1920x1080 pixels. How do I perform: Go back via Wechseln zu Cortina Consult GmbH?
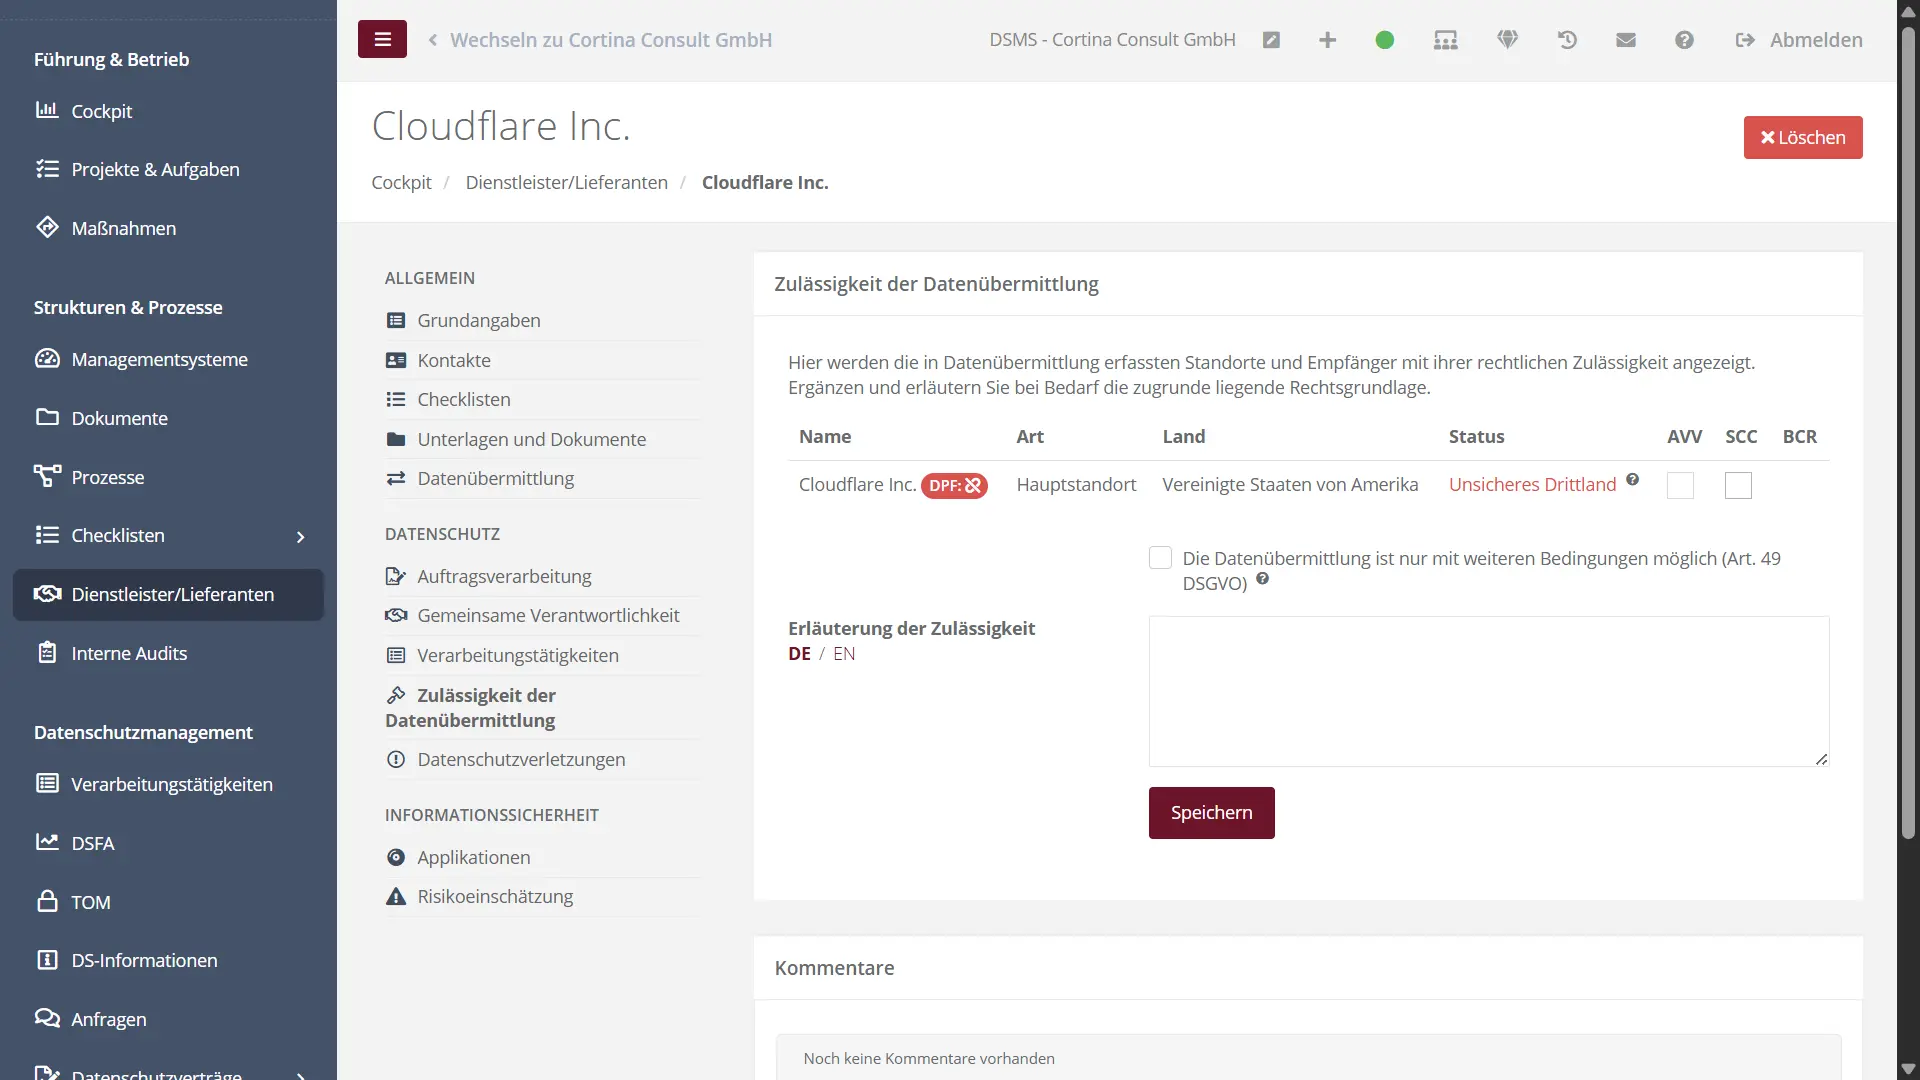point(600,40)
